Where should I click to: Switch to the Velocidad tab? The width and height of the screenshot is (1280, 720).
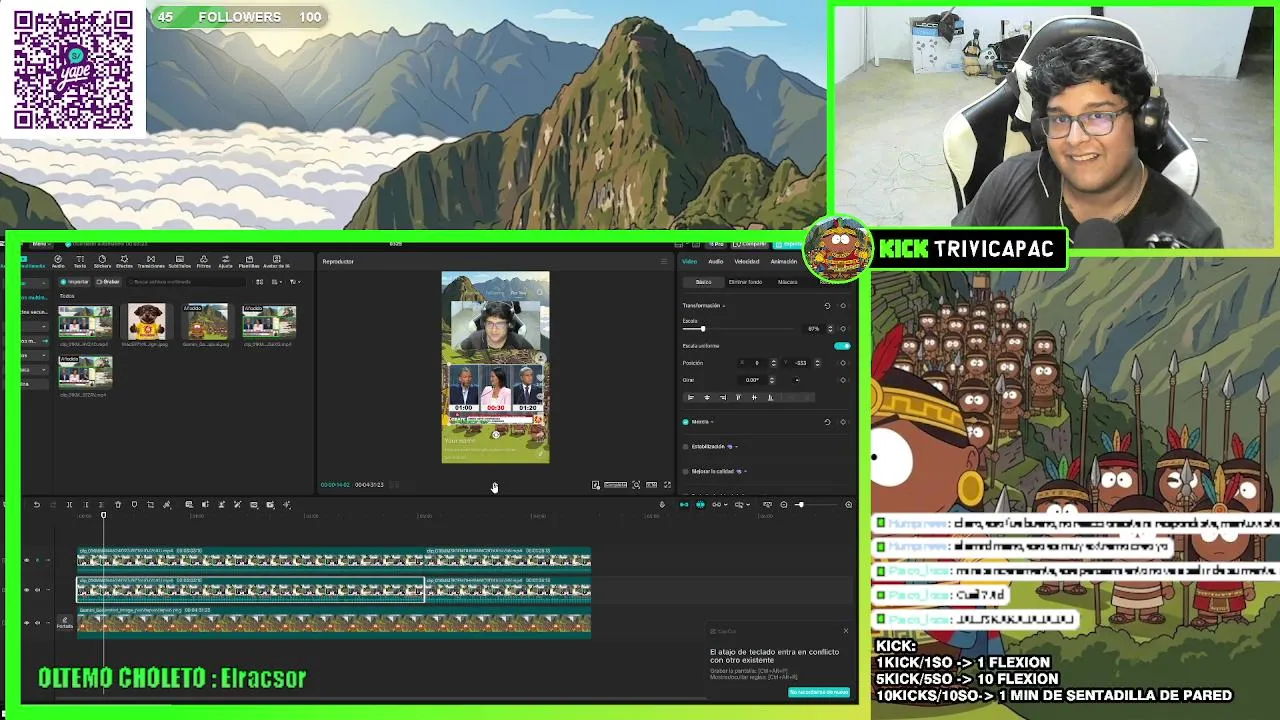[x=747, y=262]
